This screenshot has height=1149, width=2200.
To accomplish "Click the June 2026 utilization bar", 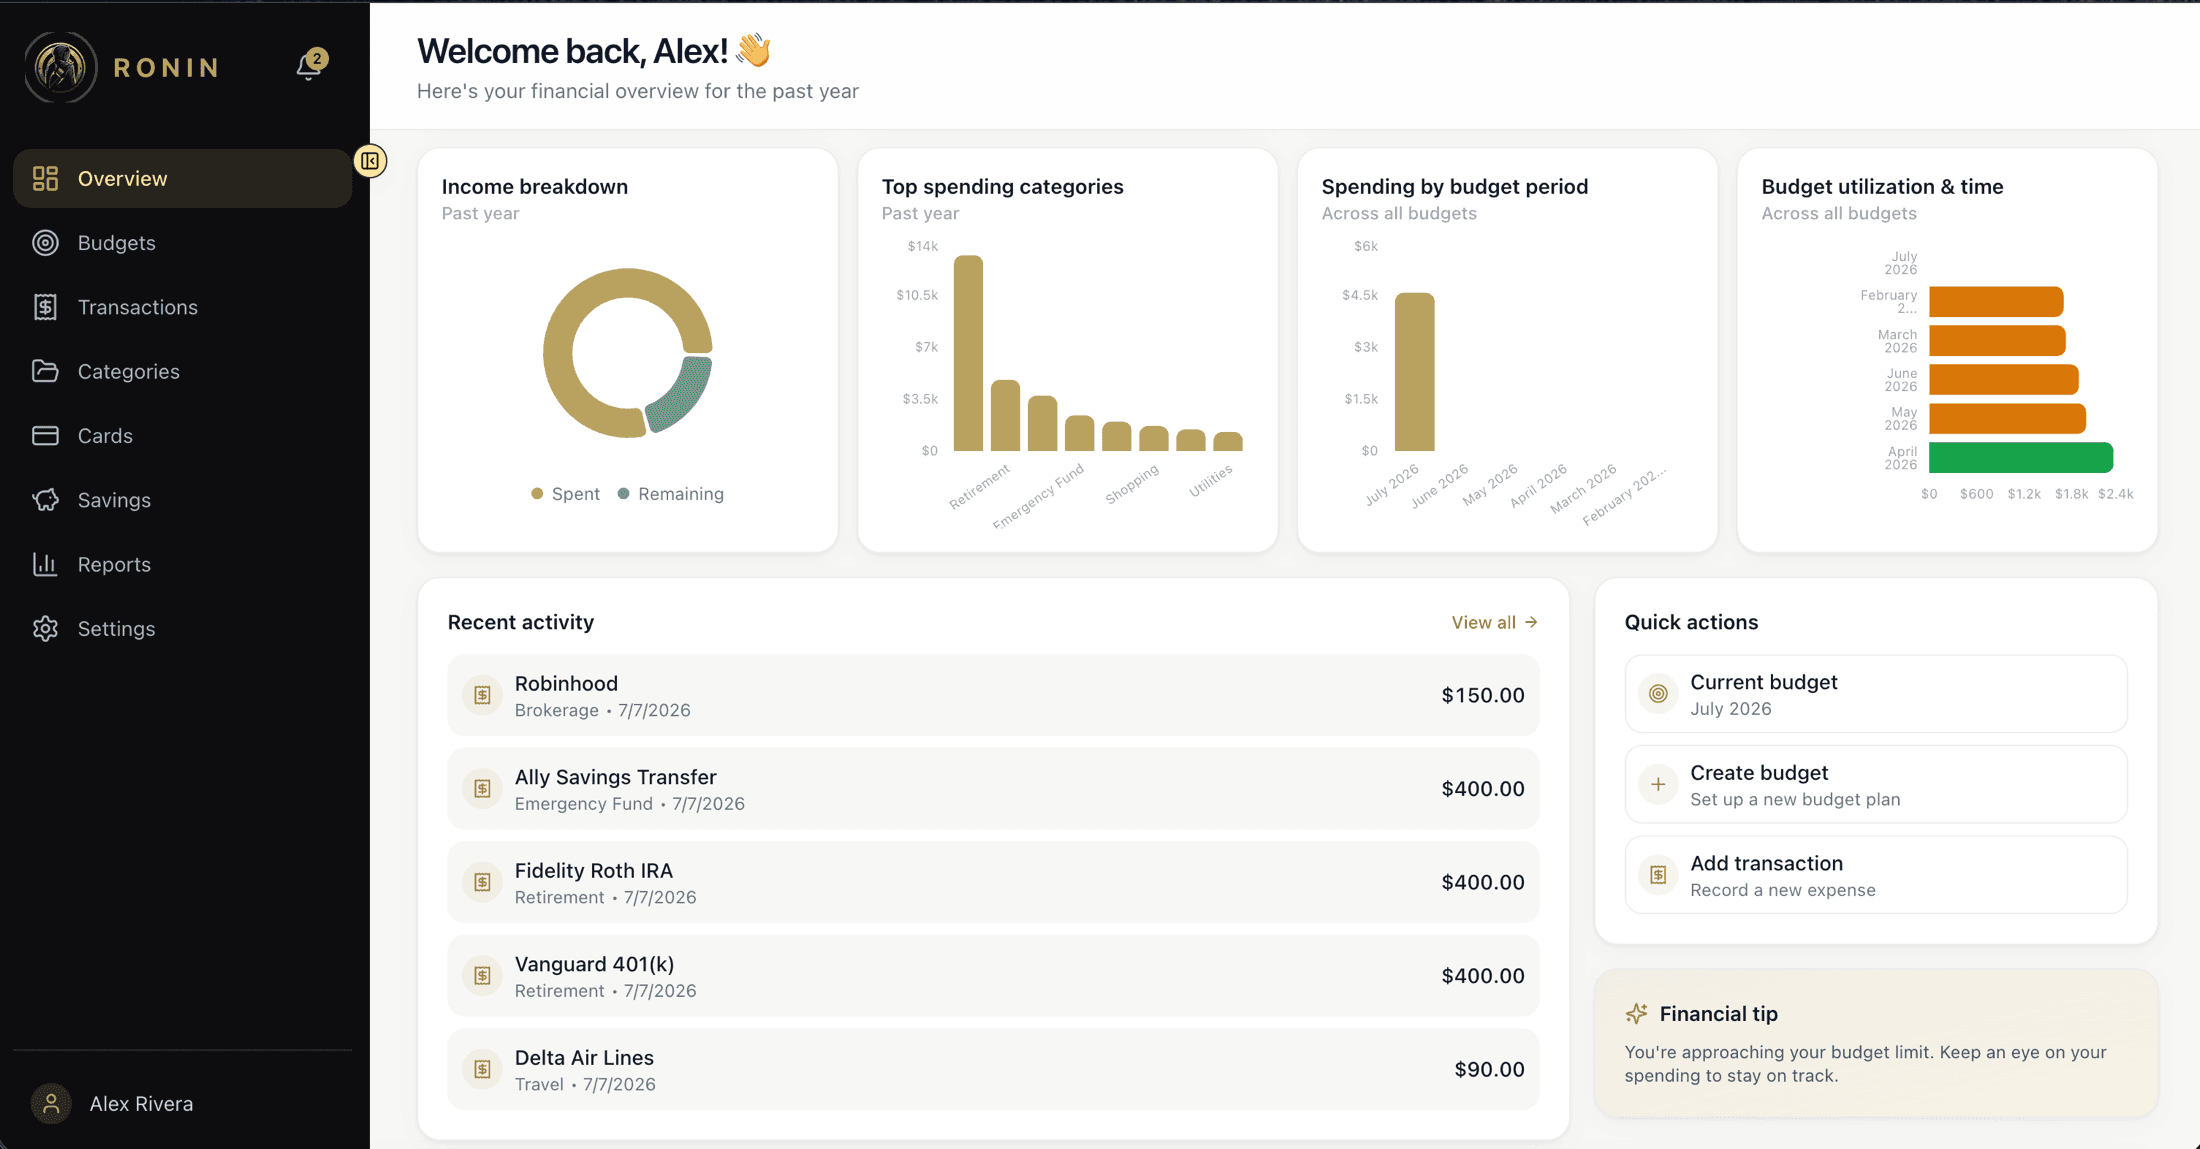I will coord(2004,379).
